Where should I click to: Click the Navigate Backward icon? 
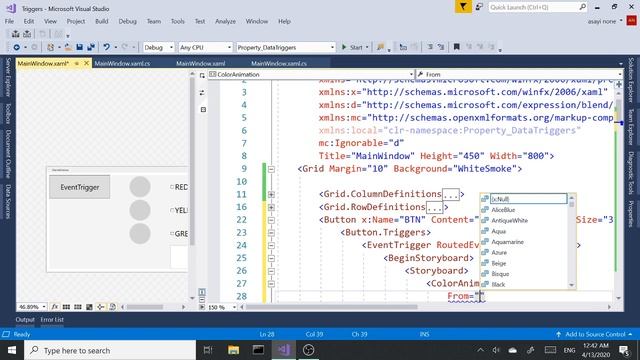pos(16,47)
